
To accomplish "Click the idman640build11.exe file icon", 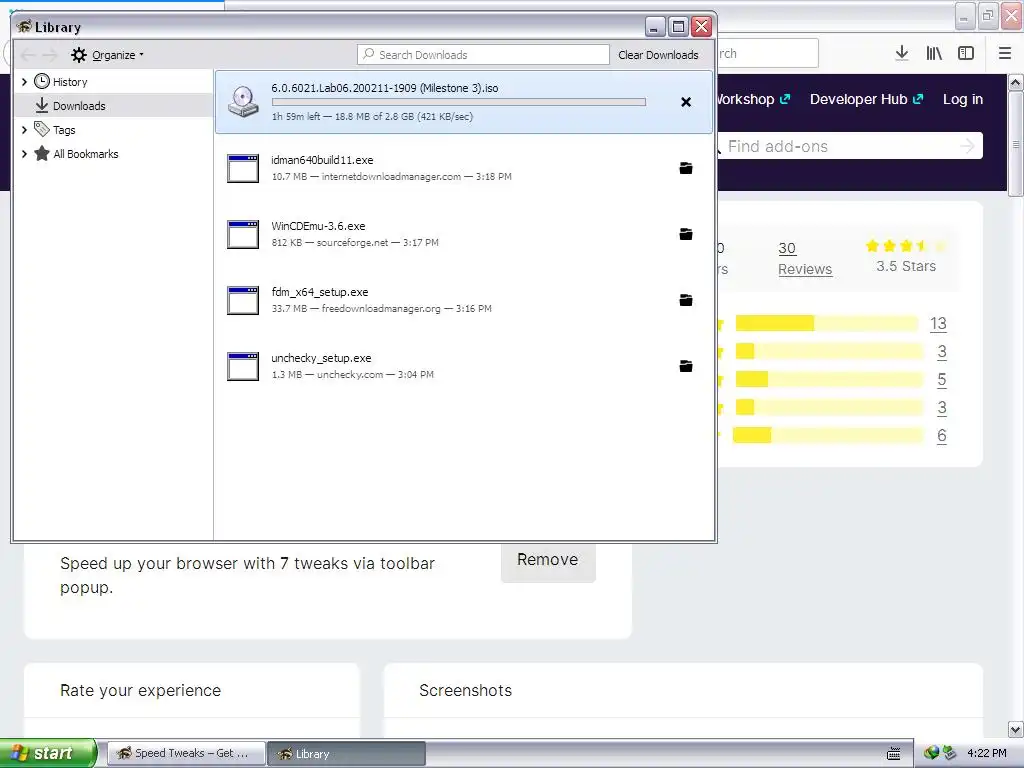I will tap(243, 168).
